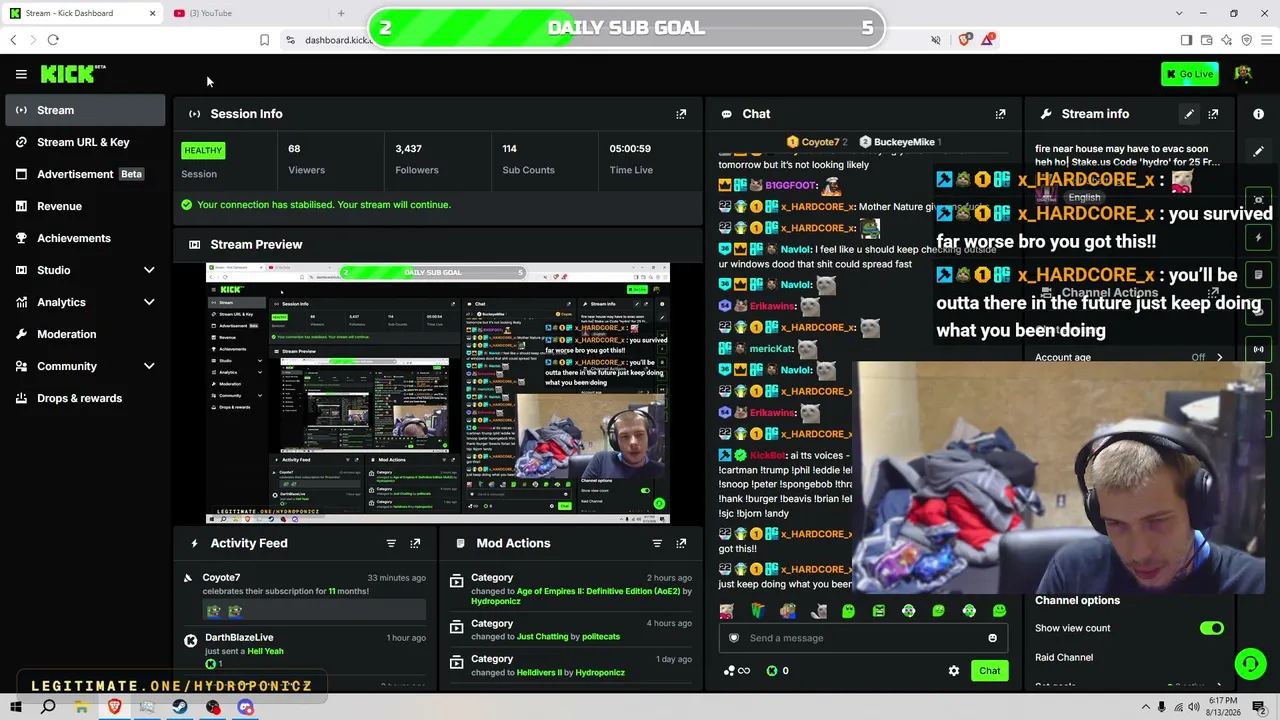Screen dimensions: 1280x720
Task: Open the Brave VPN shield icon
Action: tap(1247, 40)
